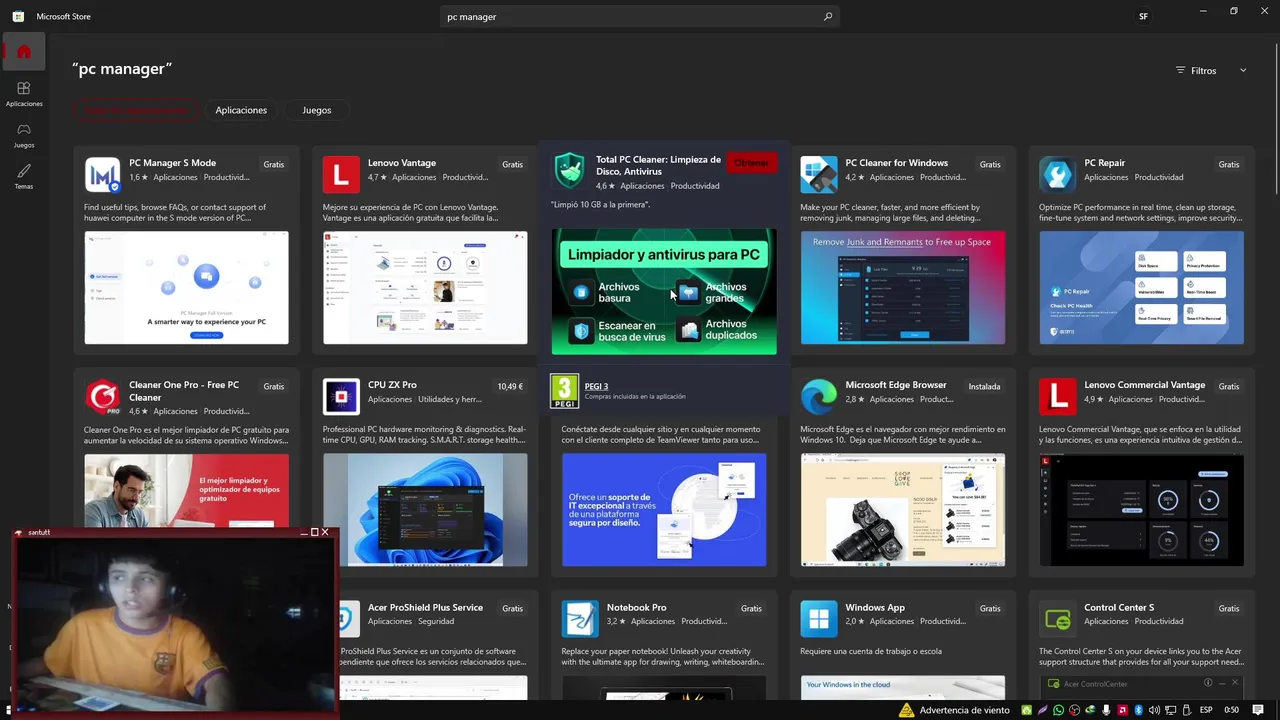
Task: Open Lenovo Commercial Vantage screenshot thumbnail
Action: point(1141,510)
